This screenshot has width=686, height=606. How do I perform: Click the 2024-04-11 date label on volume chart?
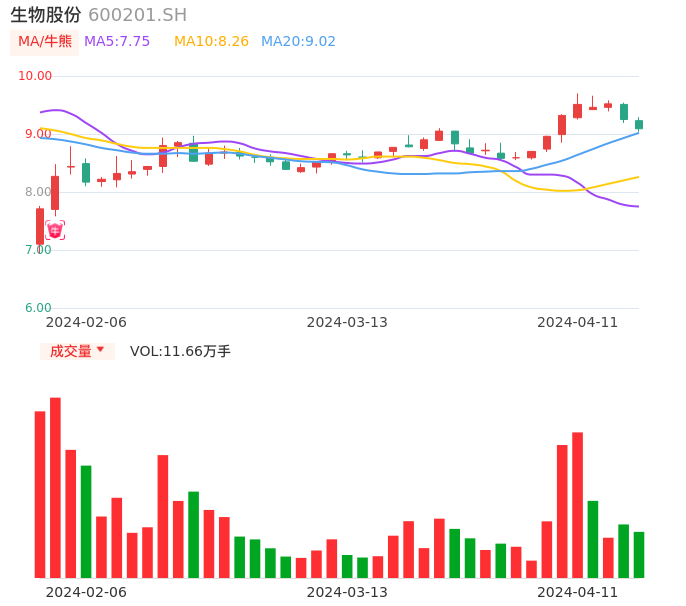tap(578, 592)
